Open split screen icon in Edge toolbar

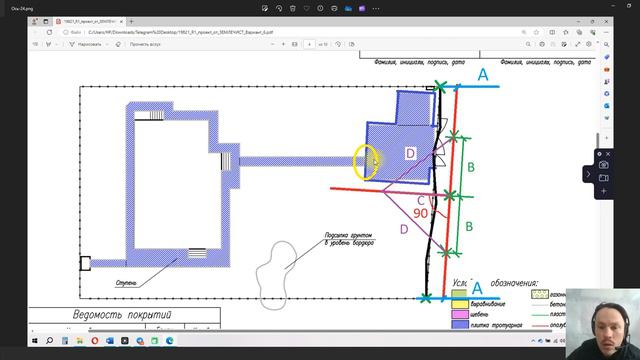pyautogui.click(x=552, y=32)
